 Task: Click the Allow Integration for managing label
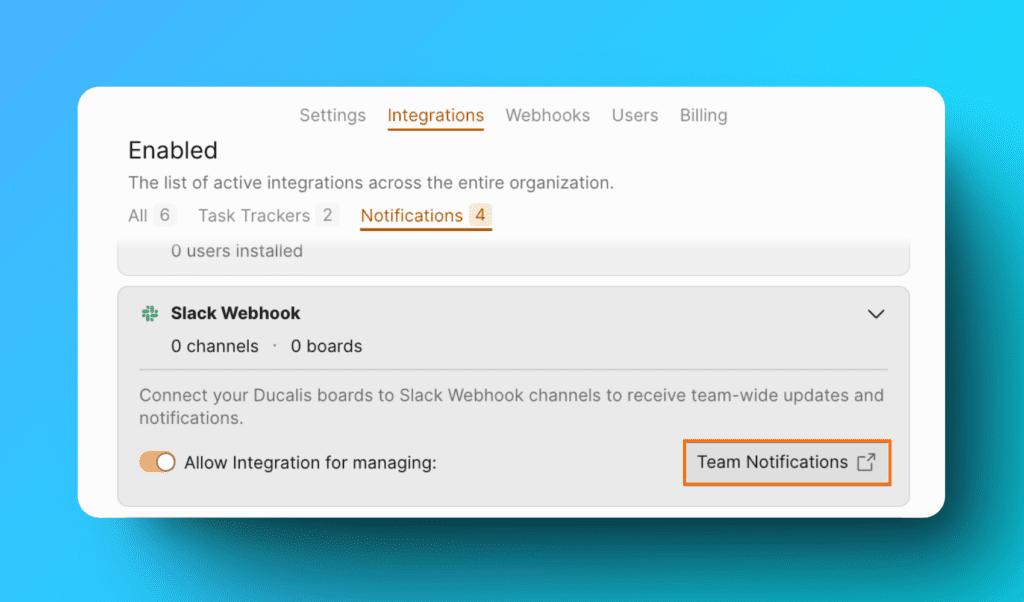tap(310, 463)
